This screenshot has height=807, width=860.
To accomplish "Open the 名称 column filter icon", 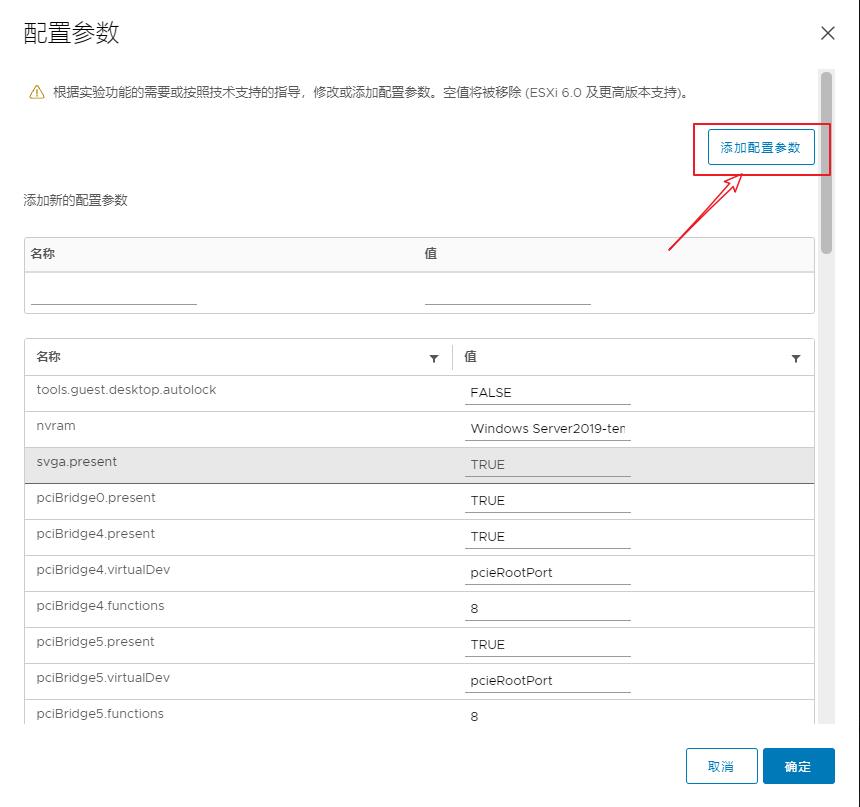I will 434,358.
